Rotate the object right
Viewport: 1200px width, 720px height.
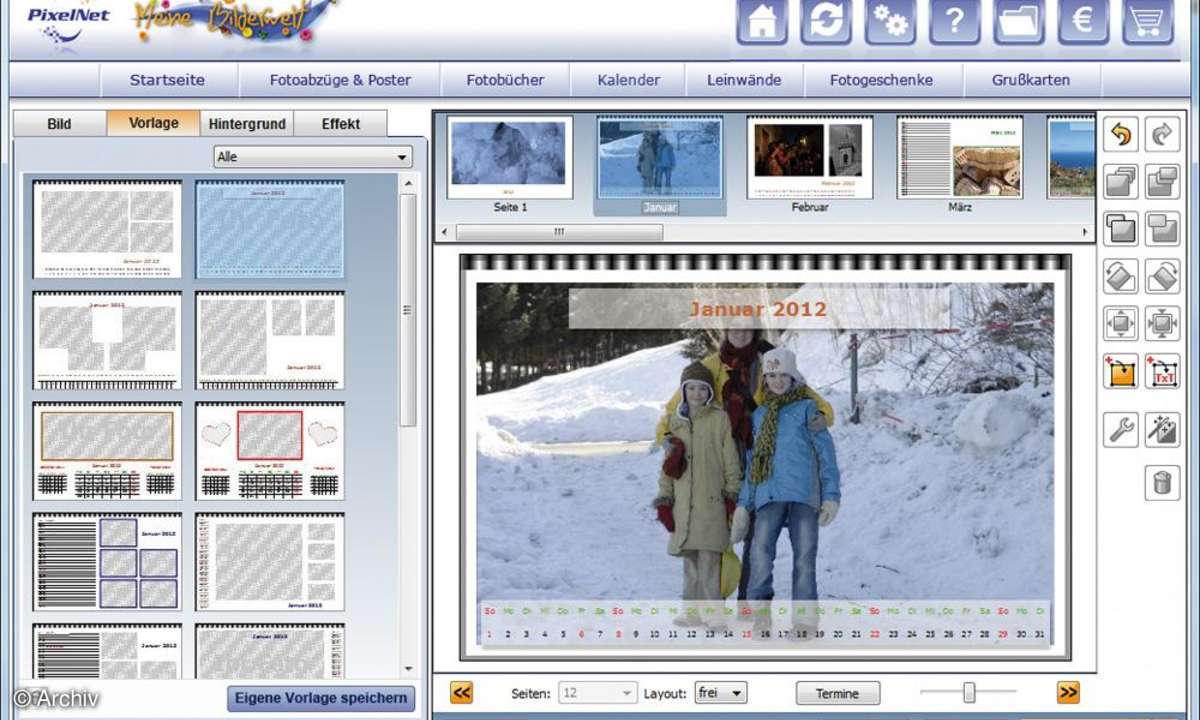[x=1162, y=276]
